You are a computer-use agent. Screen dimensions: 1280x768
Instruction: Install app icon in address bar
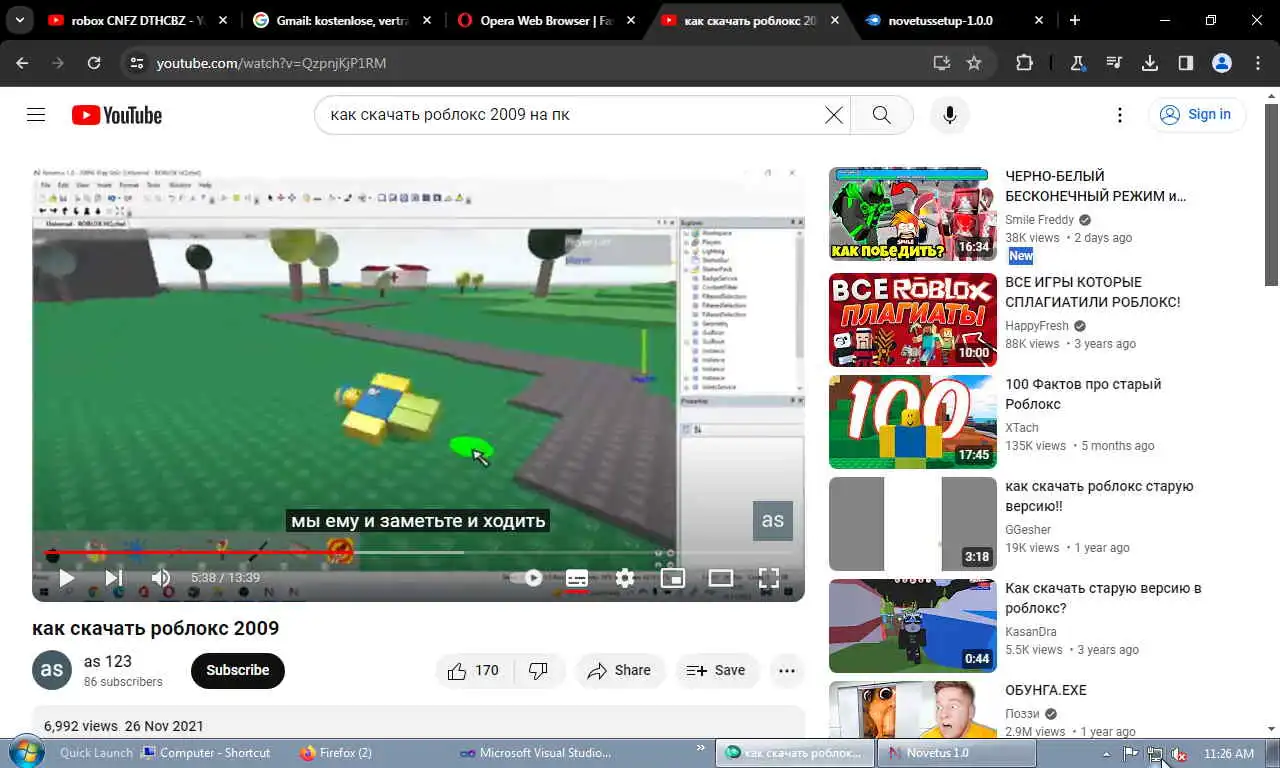point(941,63)
